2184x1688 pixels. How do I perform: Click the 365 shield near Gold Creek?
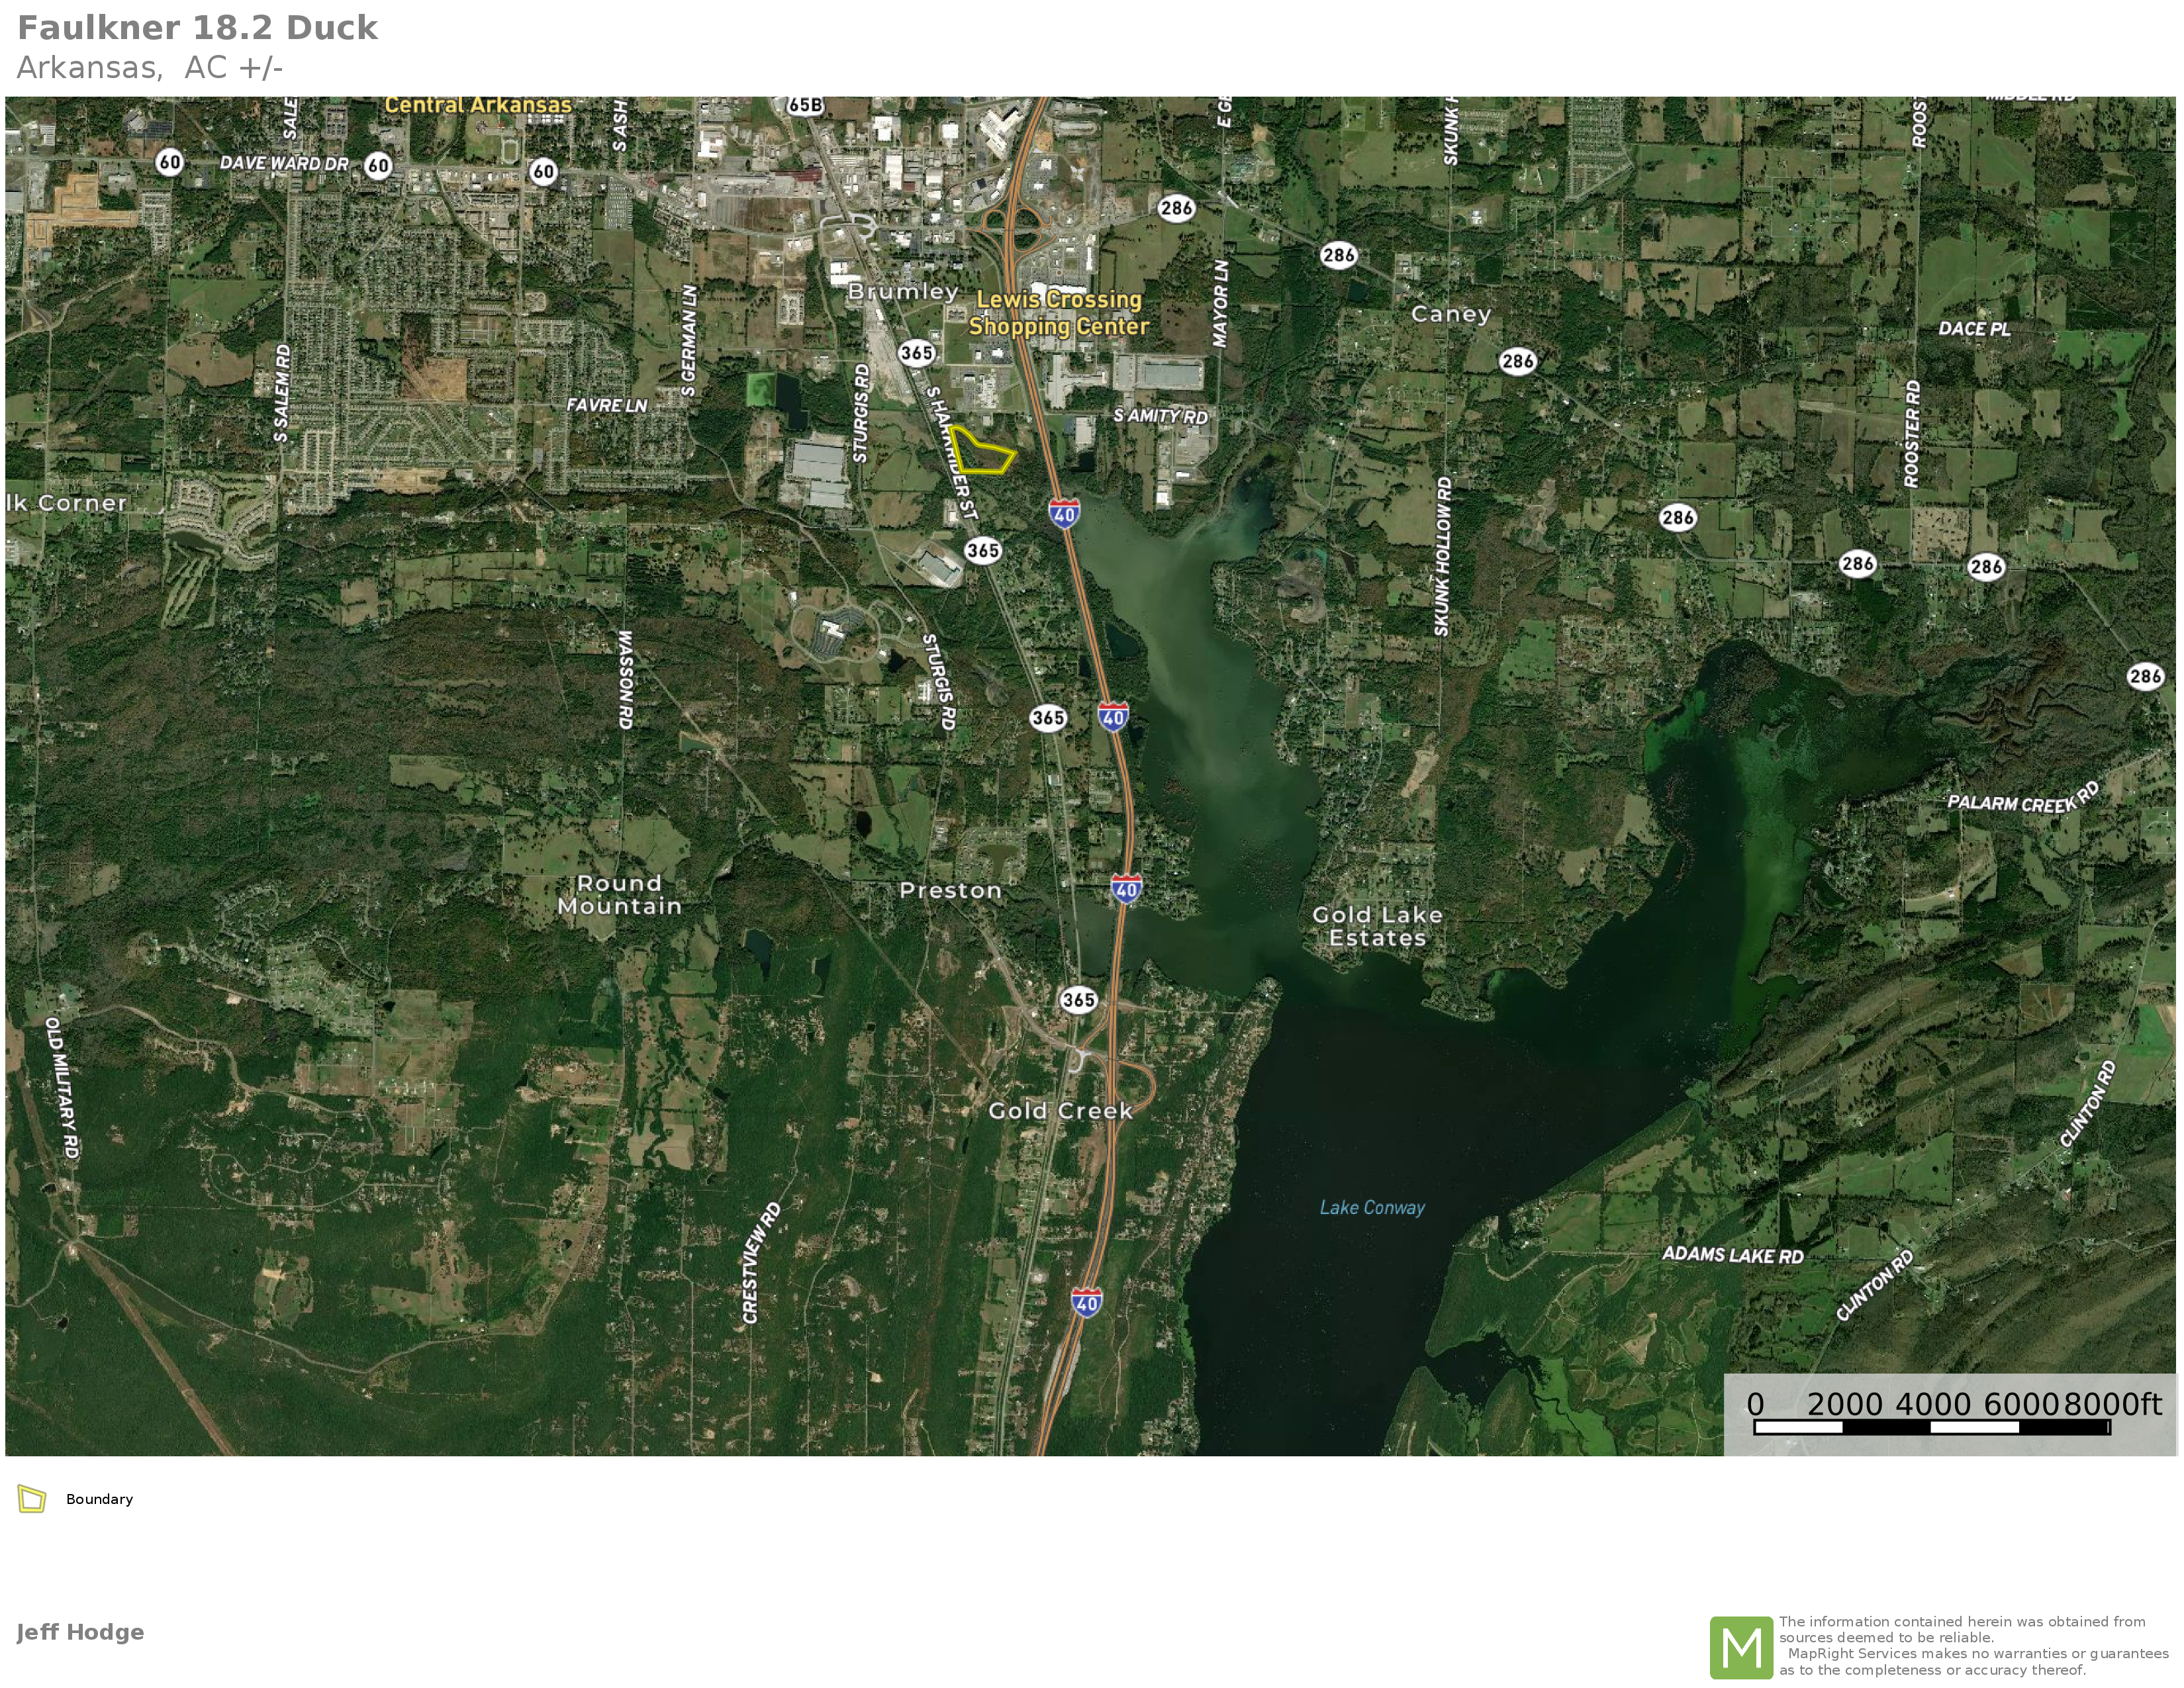tap(1078, 1000)
